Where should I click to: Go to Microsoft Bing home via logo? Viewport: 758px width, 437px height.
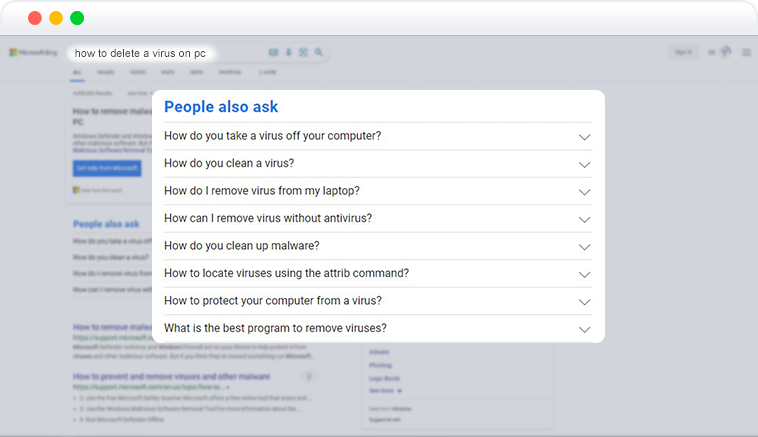pos(33,52)
